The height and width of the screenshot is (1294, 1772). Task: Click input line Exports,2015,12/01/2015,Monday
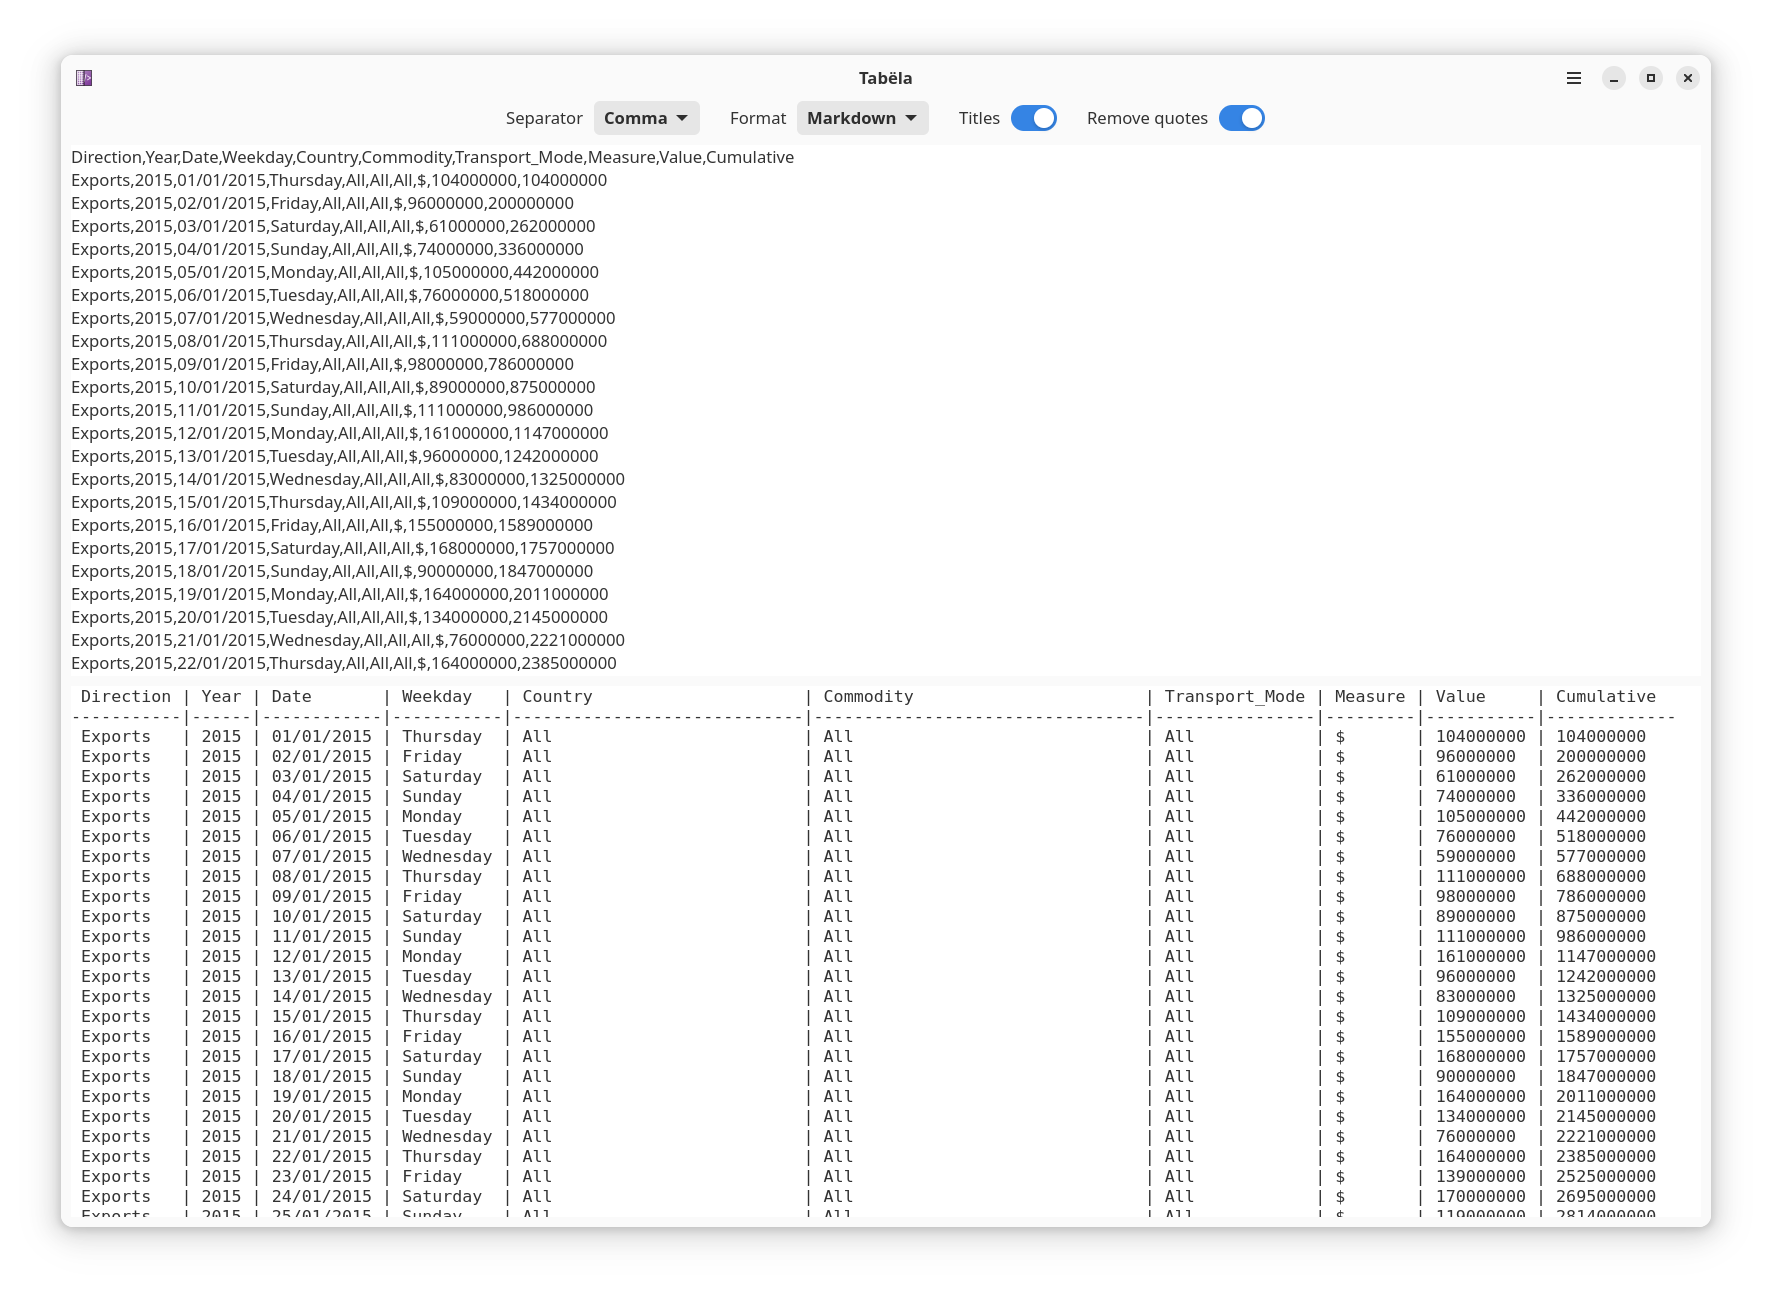click(x=339, y=433)
